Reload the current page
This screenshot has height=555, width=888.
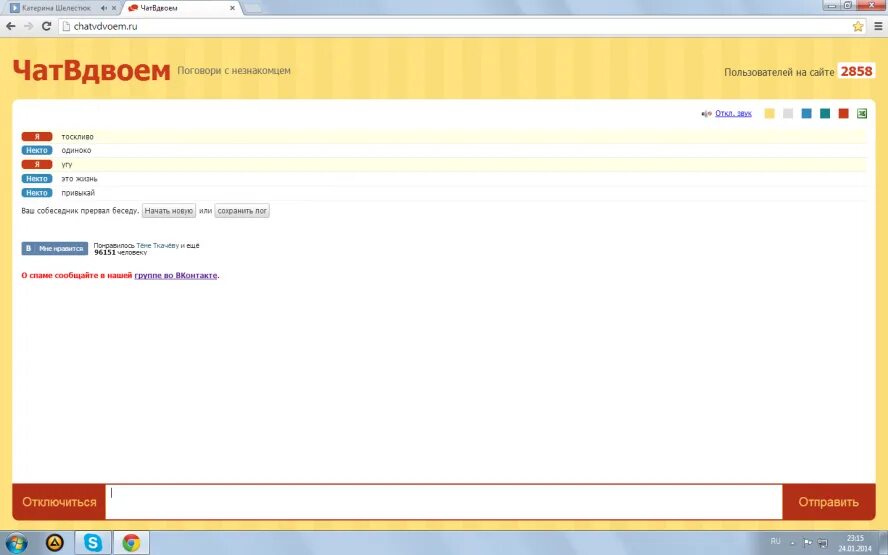tap(46, 26)
